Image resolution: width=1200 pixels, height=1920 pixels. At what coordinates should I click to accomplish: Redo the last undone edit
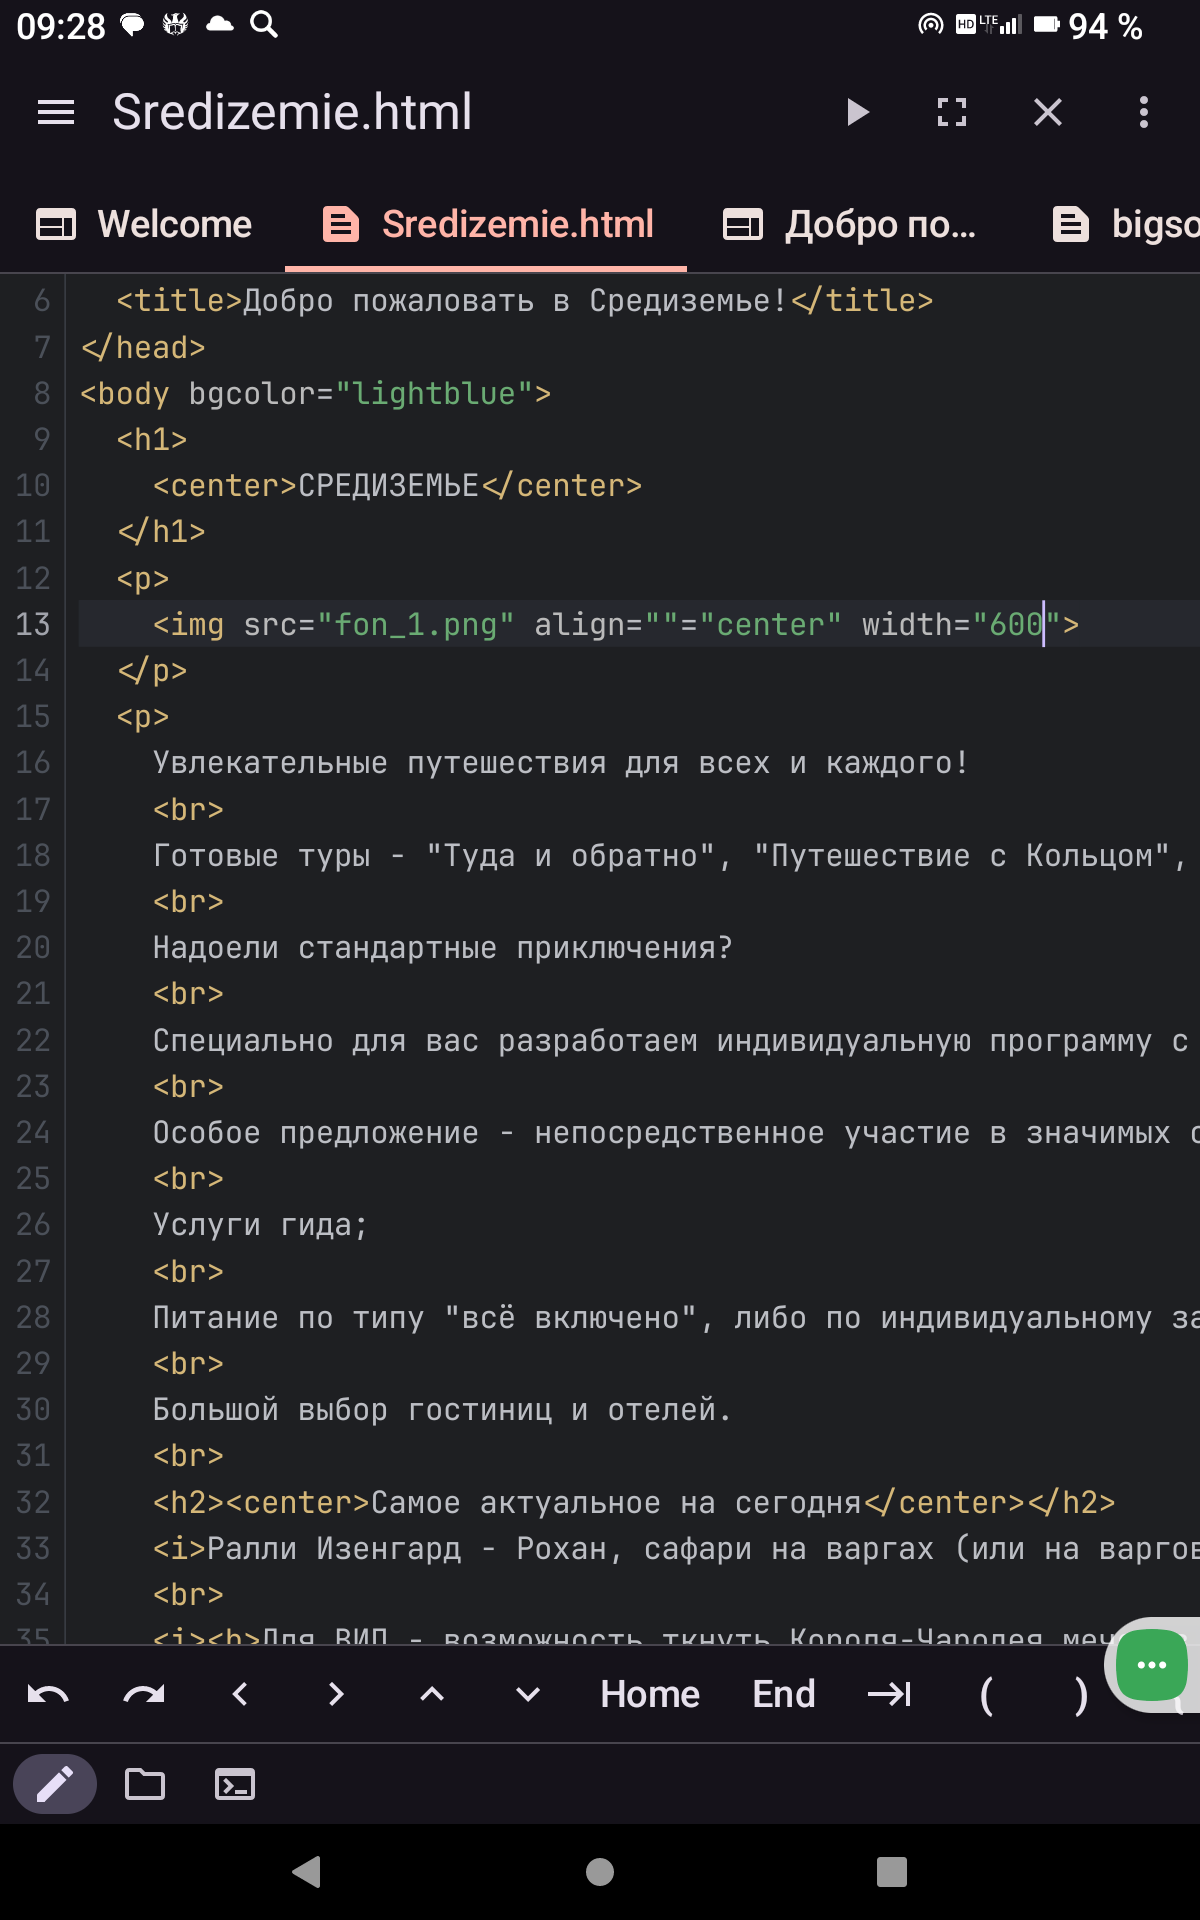(144, 1694)
